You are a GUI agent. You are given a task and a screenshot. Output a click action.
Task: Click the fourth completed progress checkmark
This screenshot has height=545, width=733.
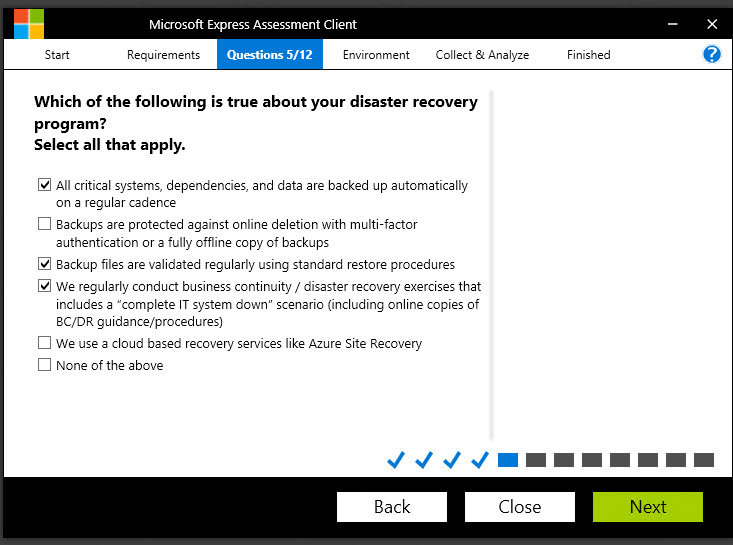(x=480, y=460)
